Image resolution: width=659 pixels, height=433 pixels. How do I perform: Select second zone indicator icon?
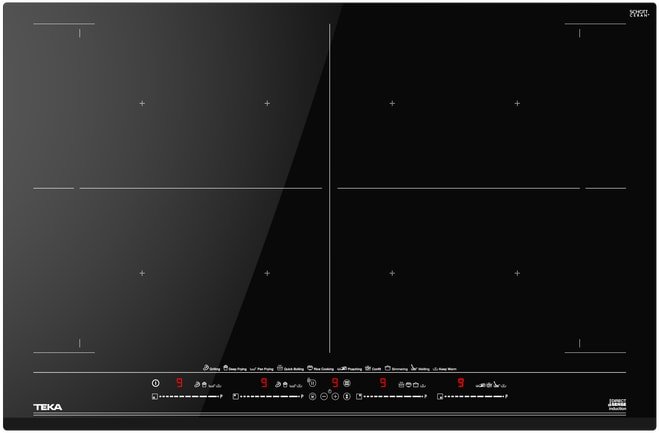(236, 397)
